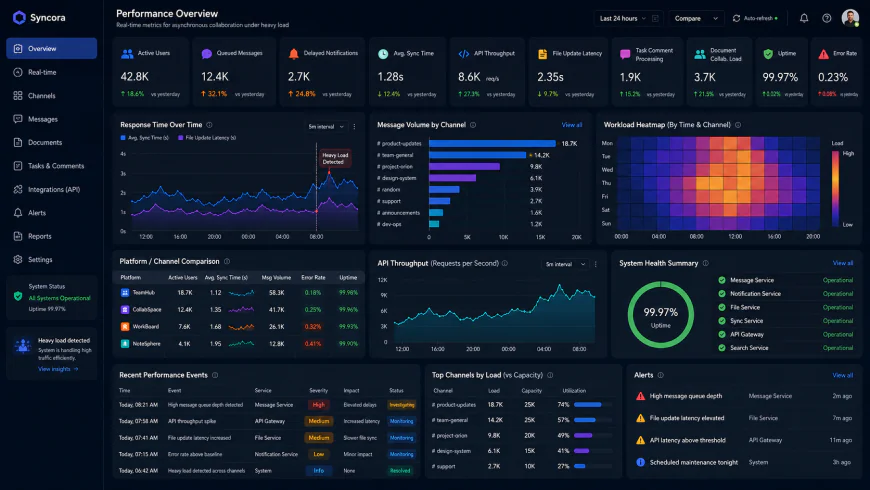This screenshot has width=870, height=490.
Task: Click the Uptime shield icon
Action: coord(768,54)
